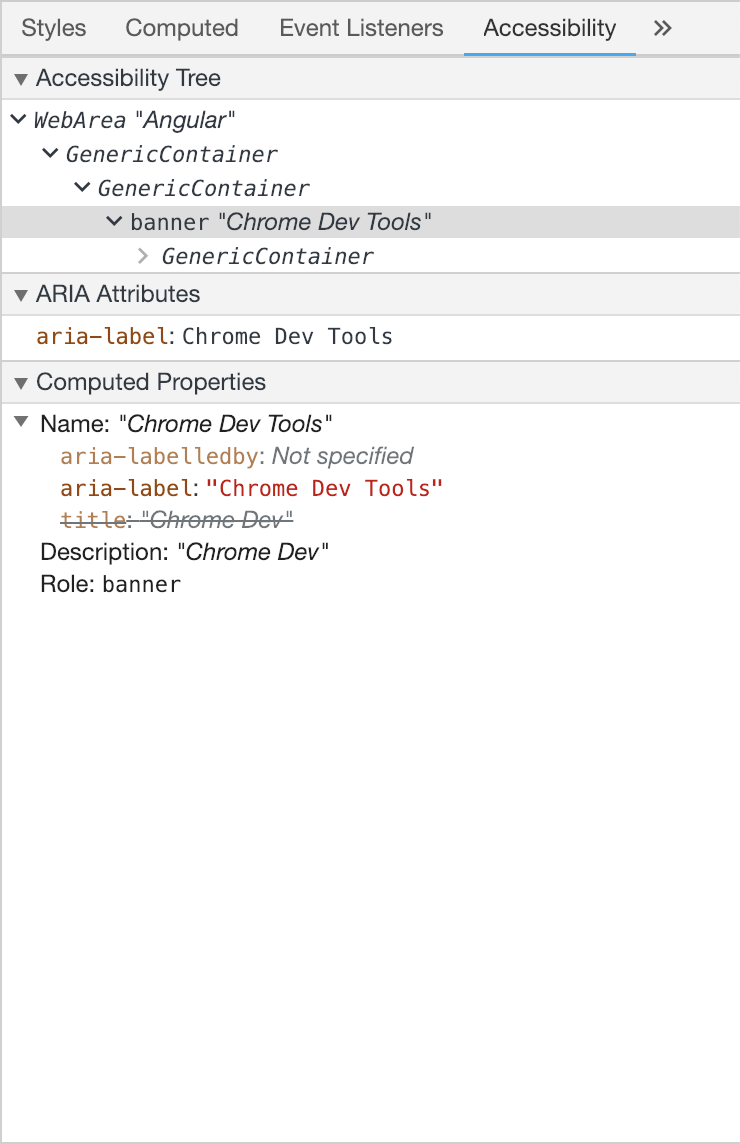The height and width of the screenshot is (1144, 740).
Task: Click the aria-labelledby Not specified entry
Action: (x=236, y=456)
